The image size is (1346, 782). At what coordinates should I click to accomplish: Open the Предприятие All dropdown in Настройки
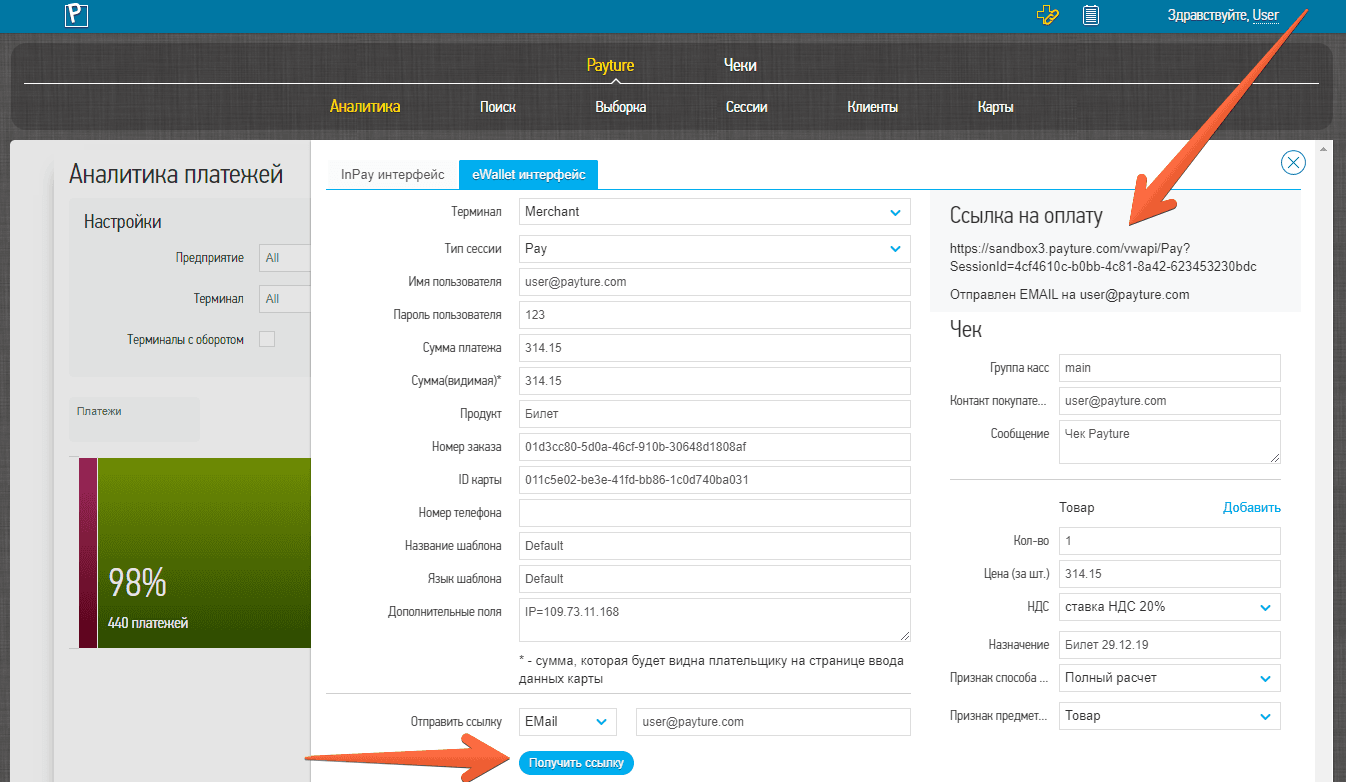(x=285, y=258)
